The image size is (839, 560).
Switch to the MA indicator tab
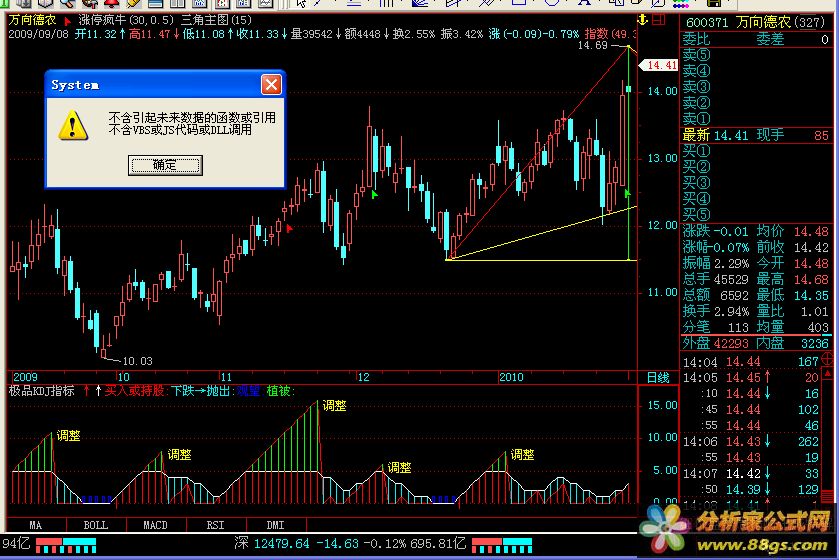36,524
